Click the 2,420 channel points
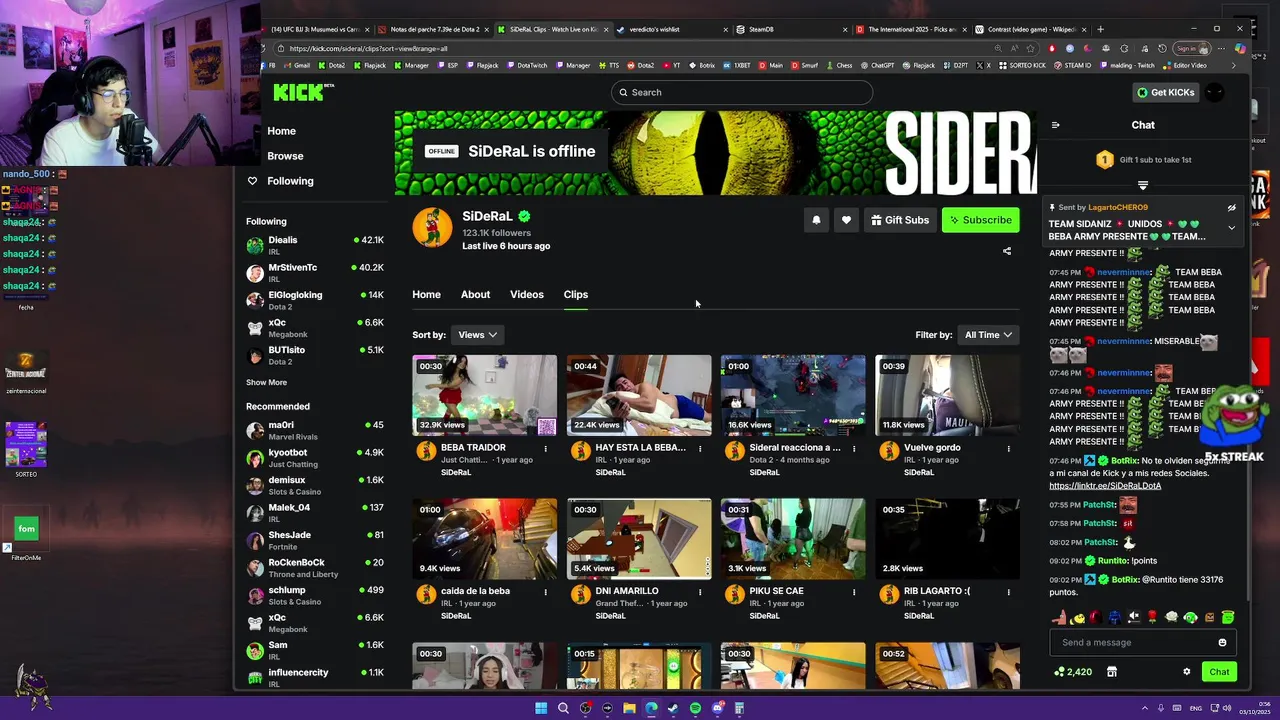Screen dimensions: 1280x720 click(1073, 672)
